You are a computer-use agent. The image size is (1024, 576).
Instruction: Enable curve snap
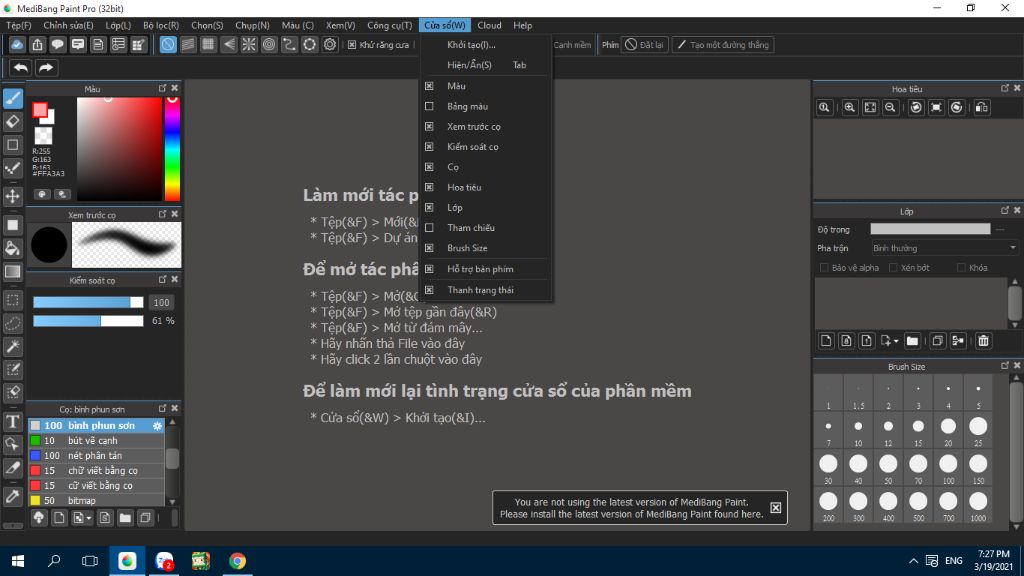coord(289,44)
